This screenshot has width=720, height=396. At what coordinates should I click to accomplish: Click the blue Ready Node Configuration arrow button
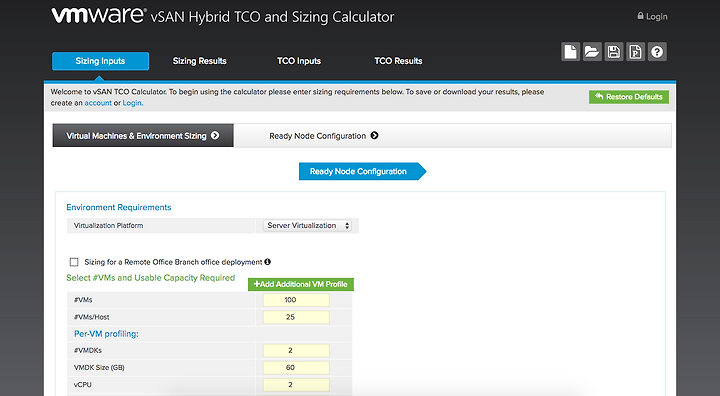(362, 171)
